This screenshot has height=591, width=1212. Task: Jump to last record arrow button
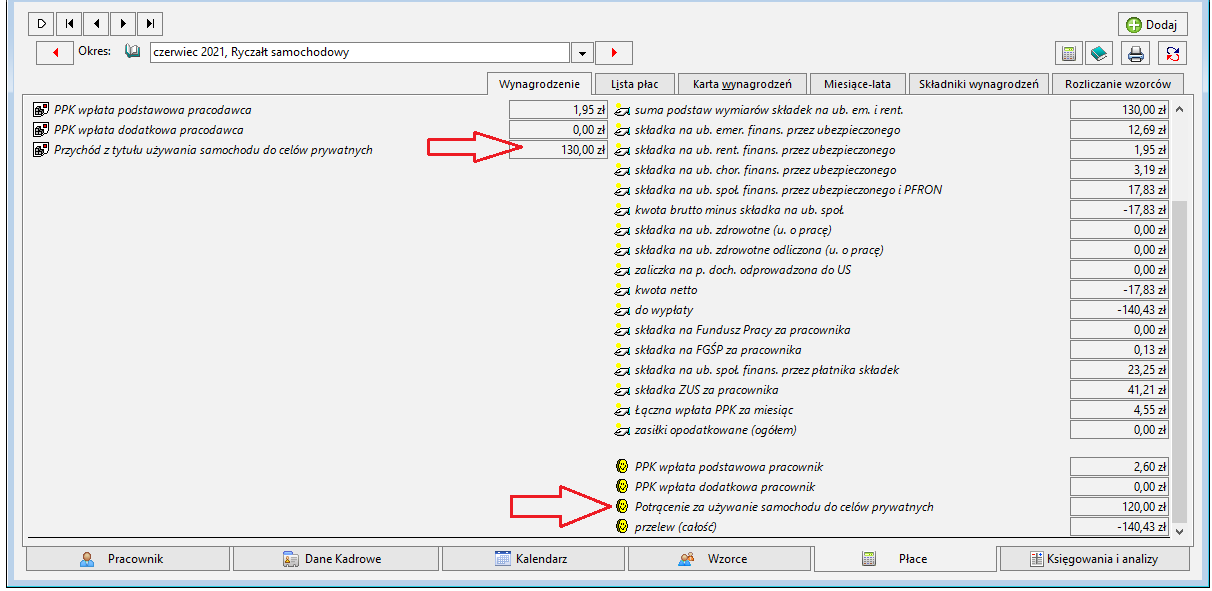click(149, 23)
